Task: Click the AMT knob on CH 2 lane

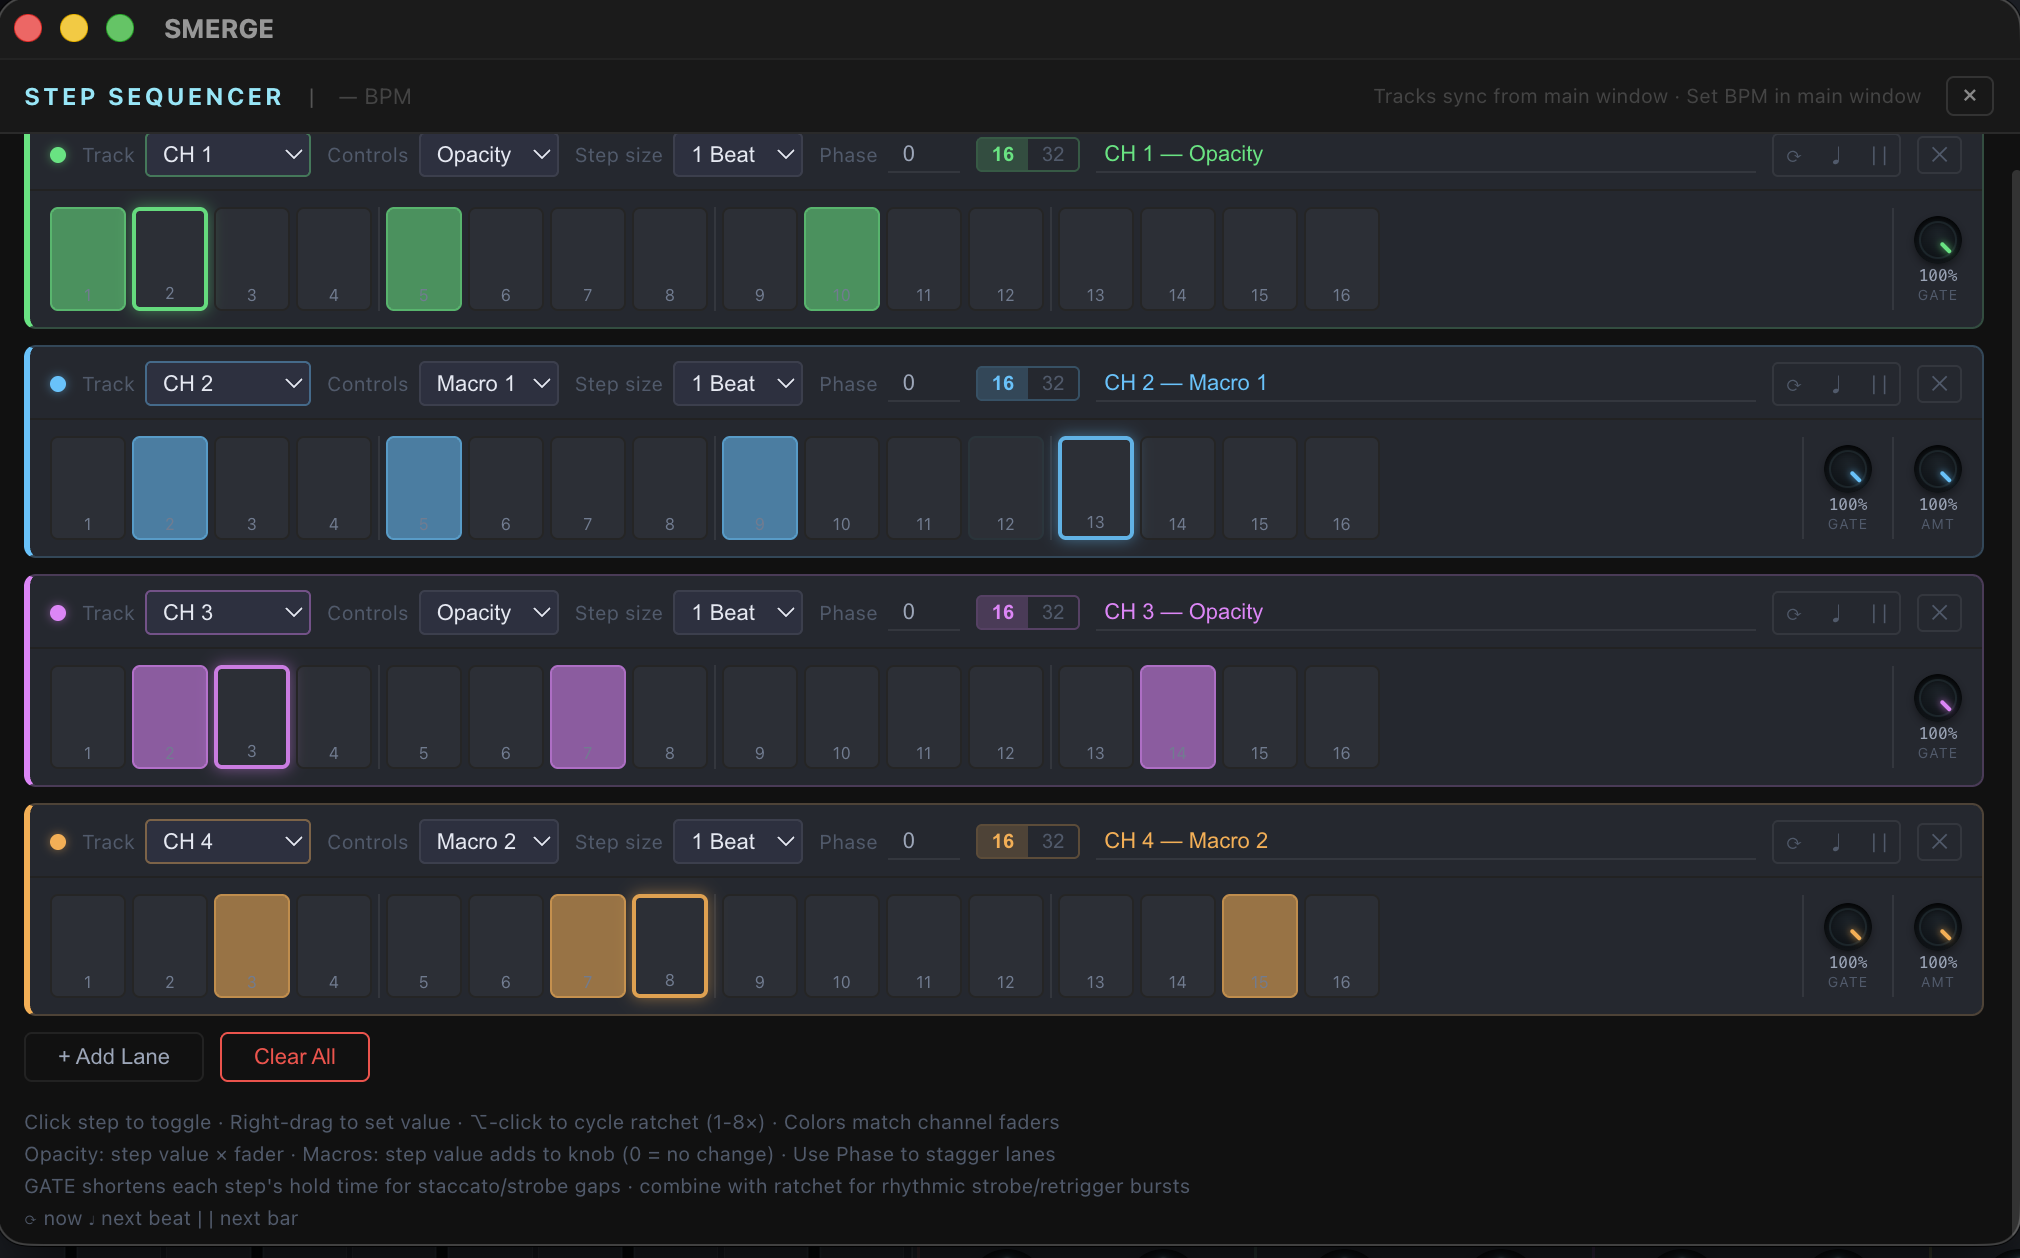Action: (1938, 469)
